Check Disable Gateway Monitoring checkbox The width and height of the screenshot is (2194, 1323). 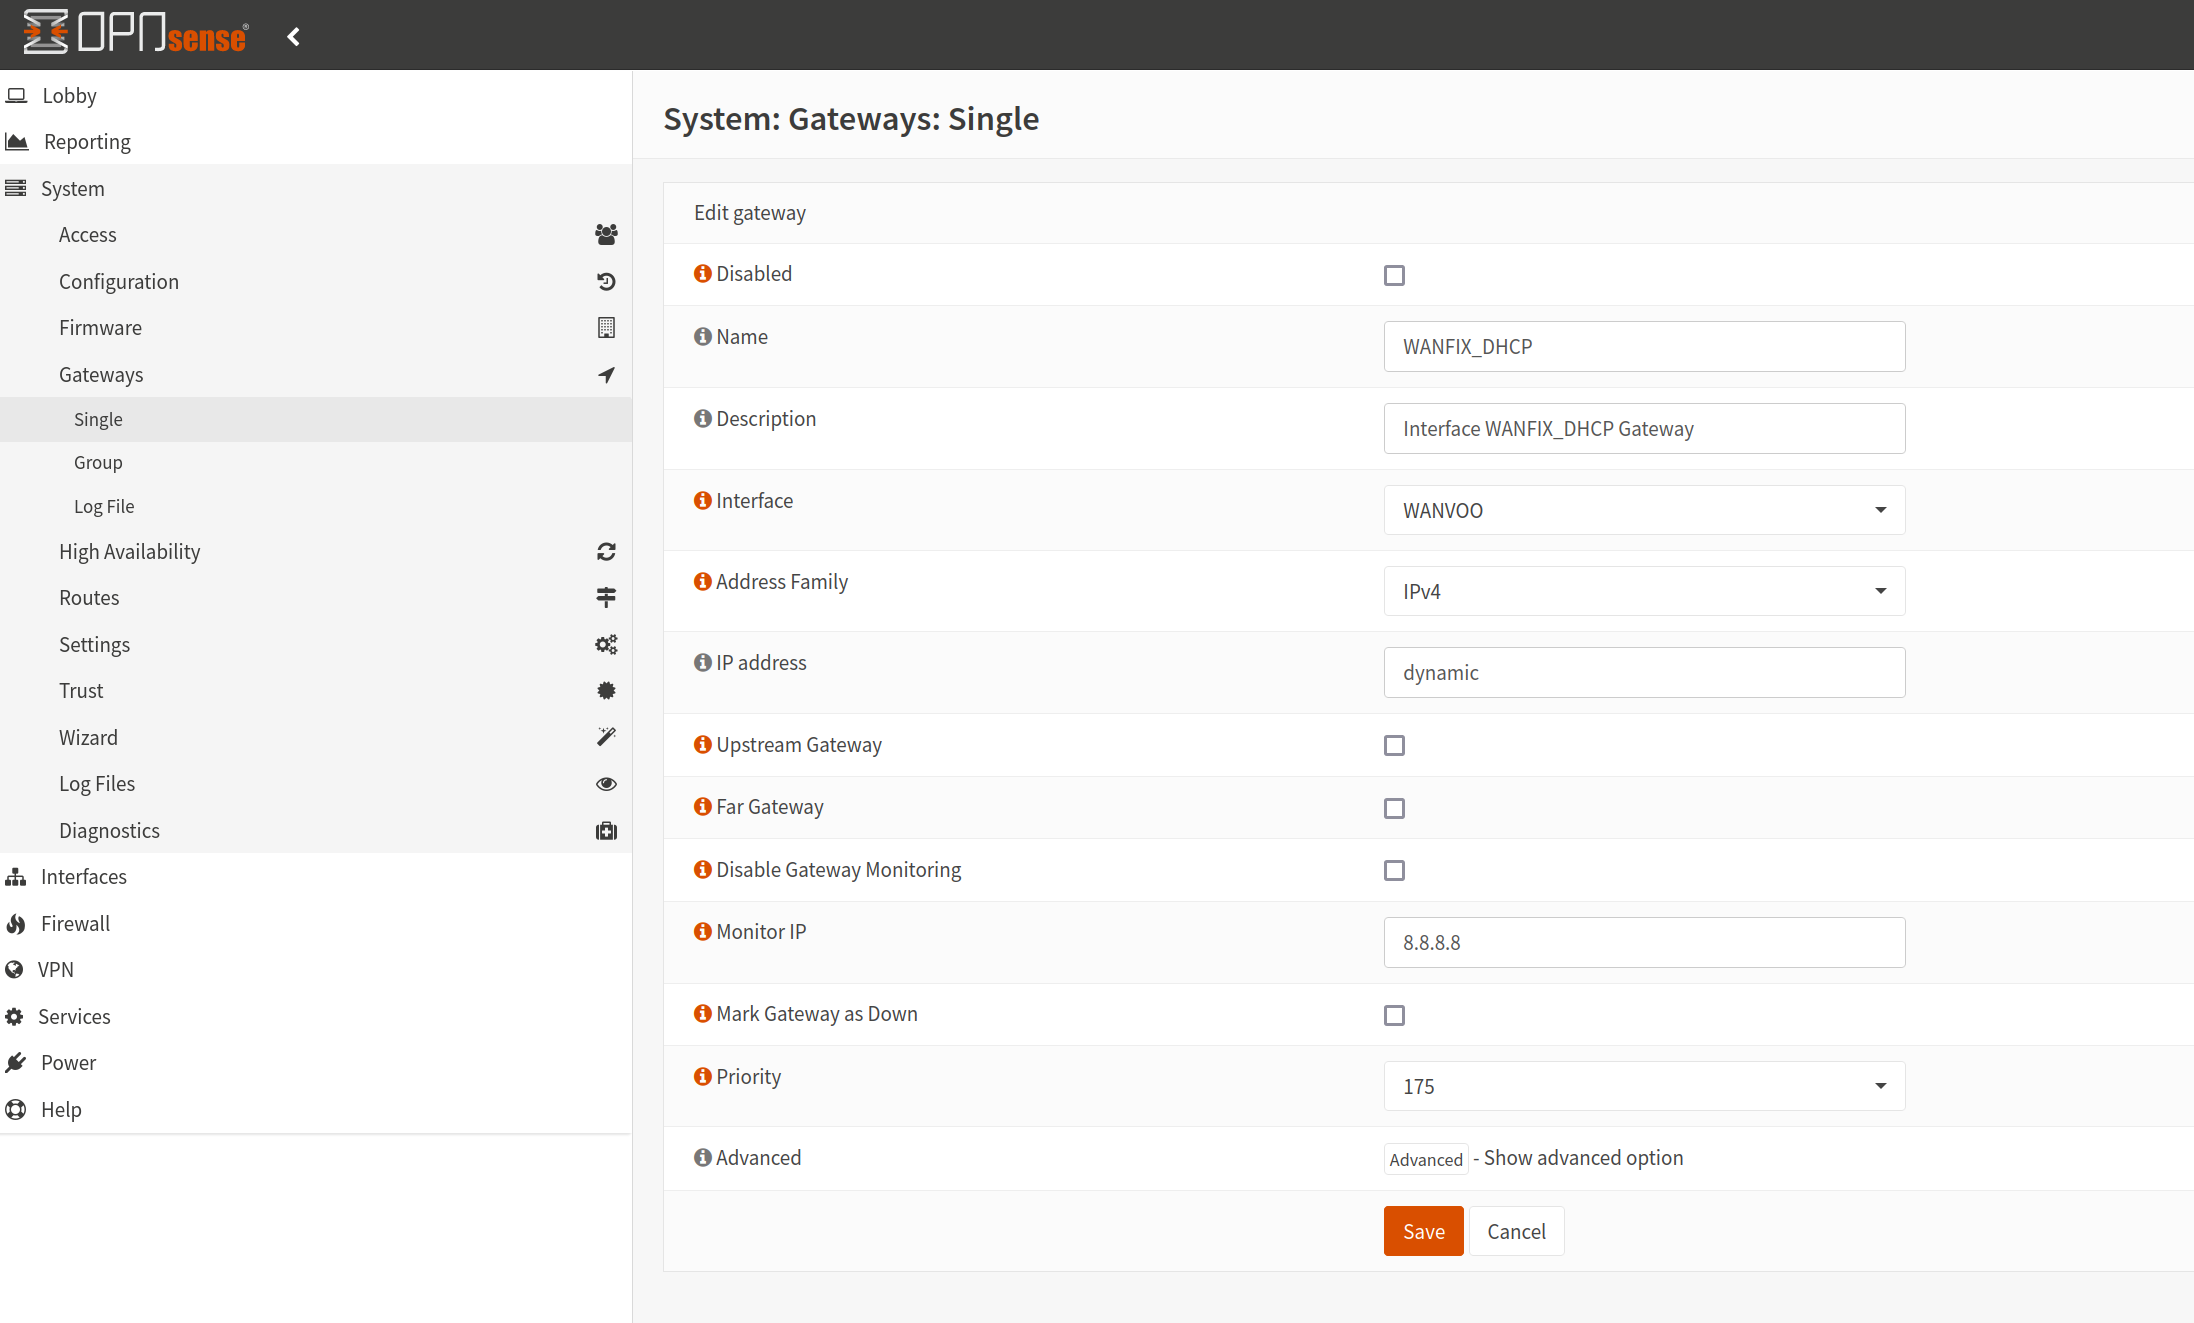point(1394,870)
